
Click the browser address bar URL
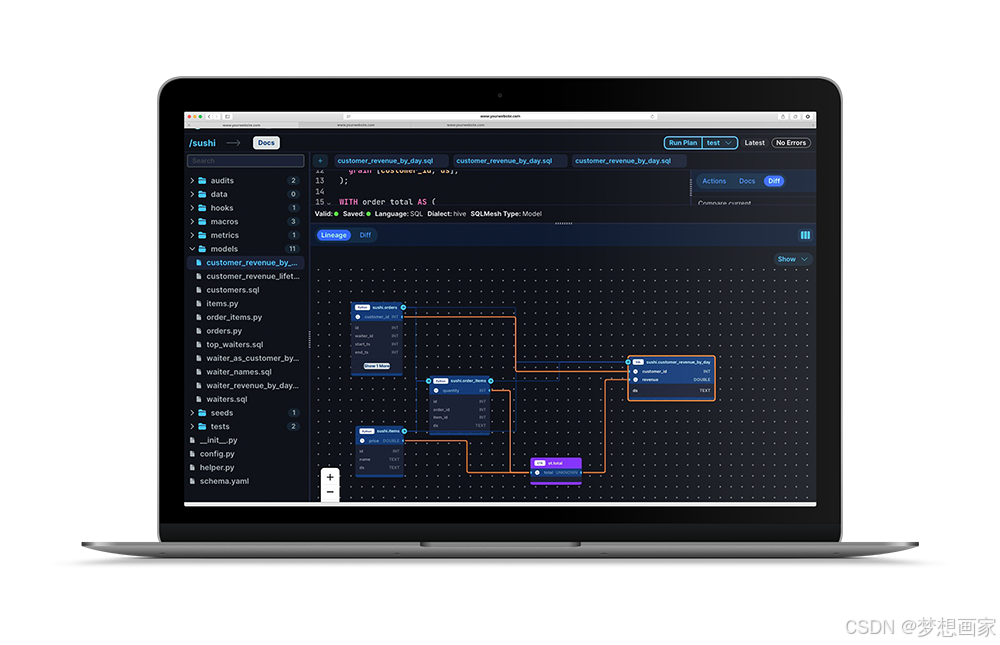pyautogui.click(x=500, y=117)
